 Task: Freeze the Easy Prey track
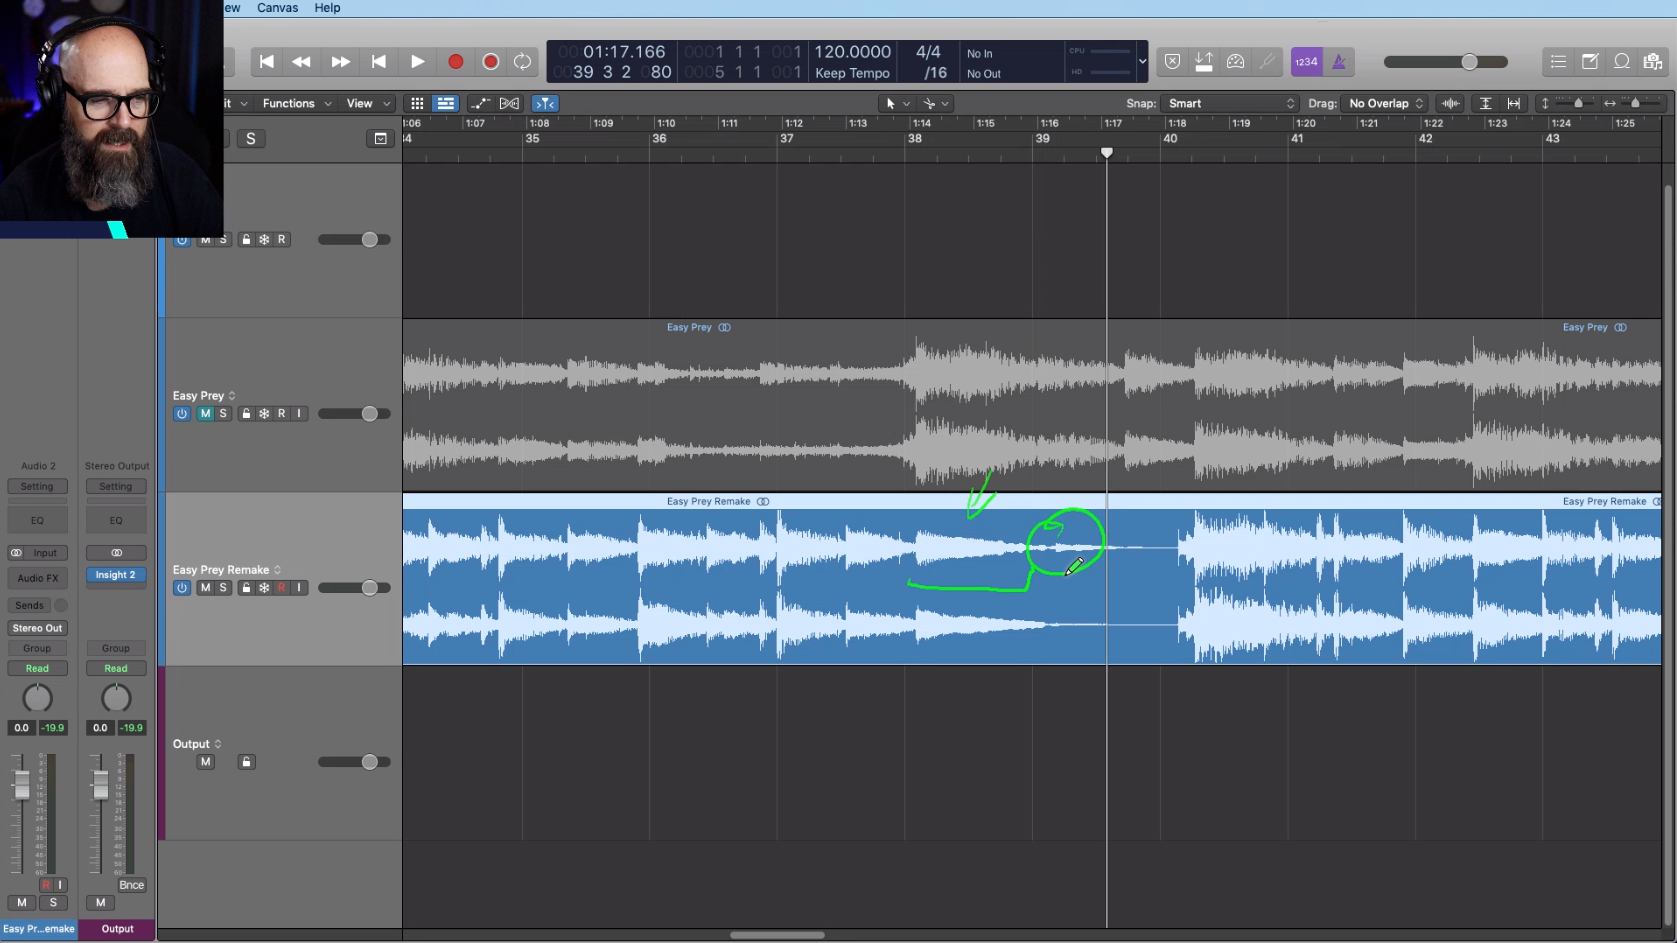coord(264,414)
